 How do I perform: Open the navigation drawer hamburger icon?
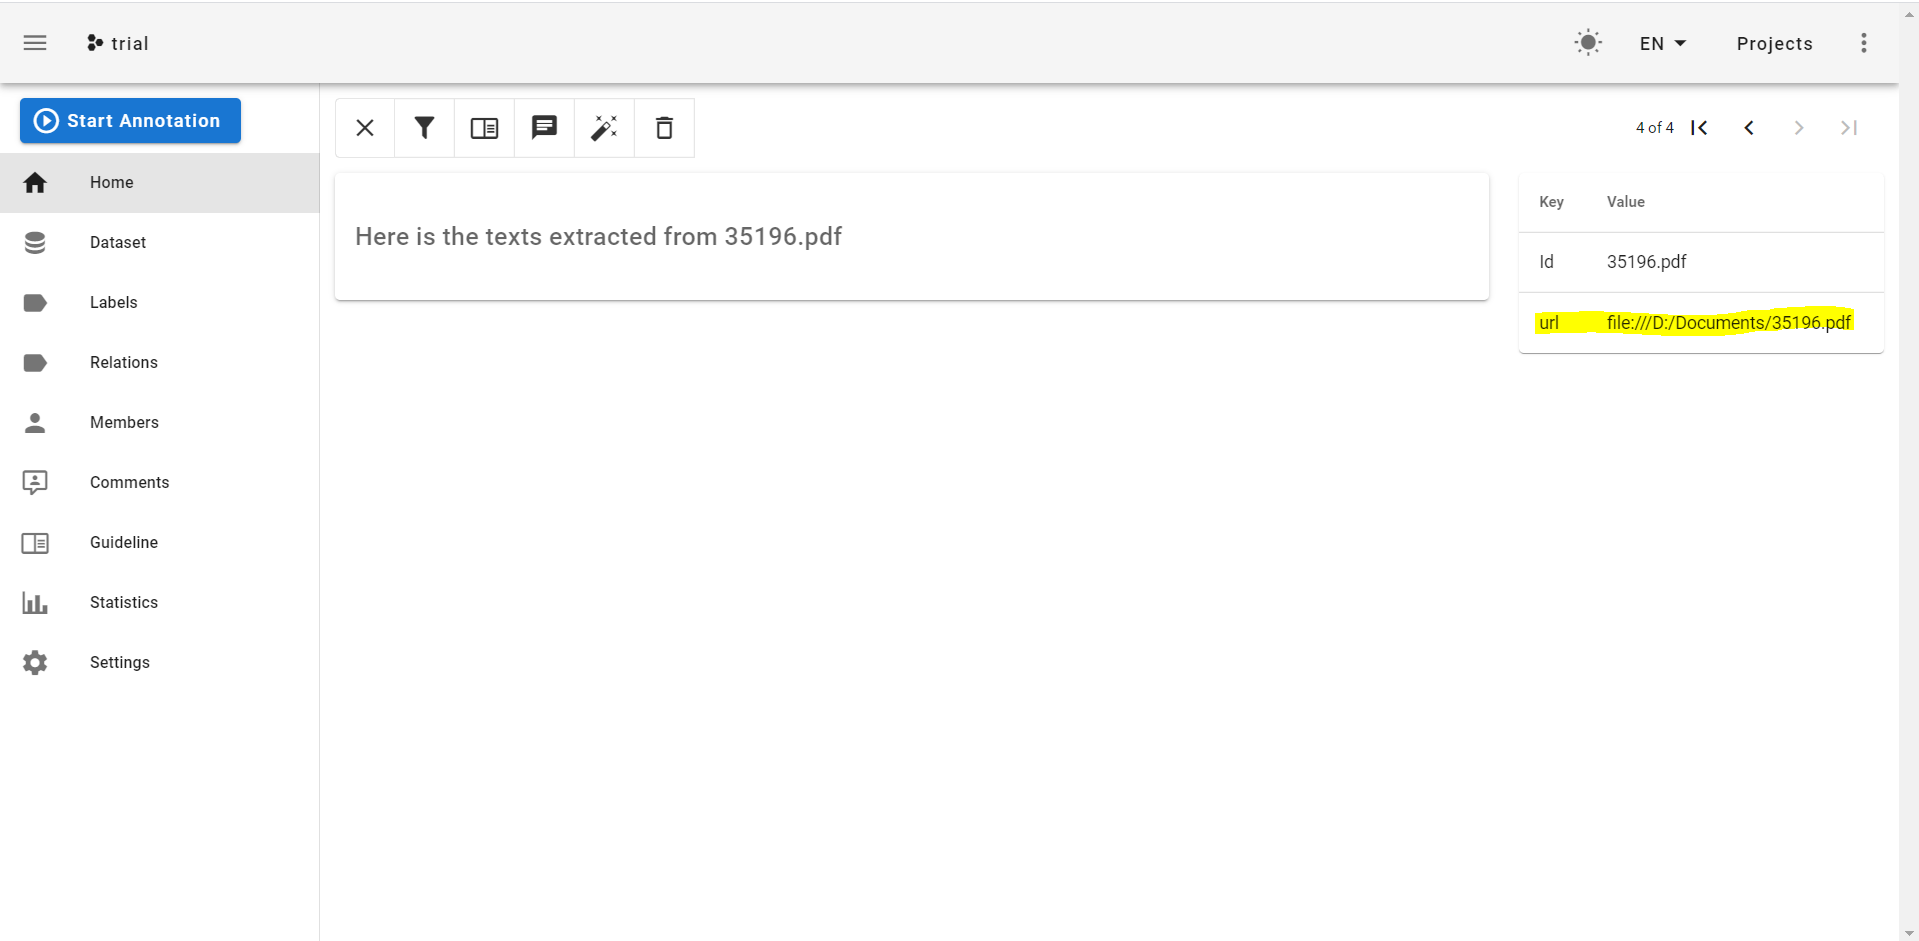point(35,42)
